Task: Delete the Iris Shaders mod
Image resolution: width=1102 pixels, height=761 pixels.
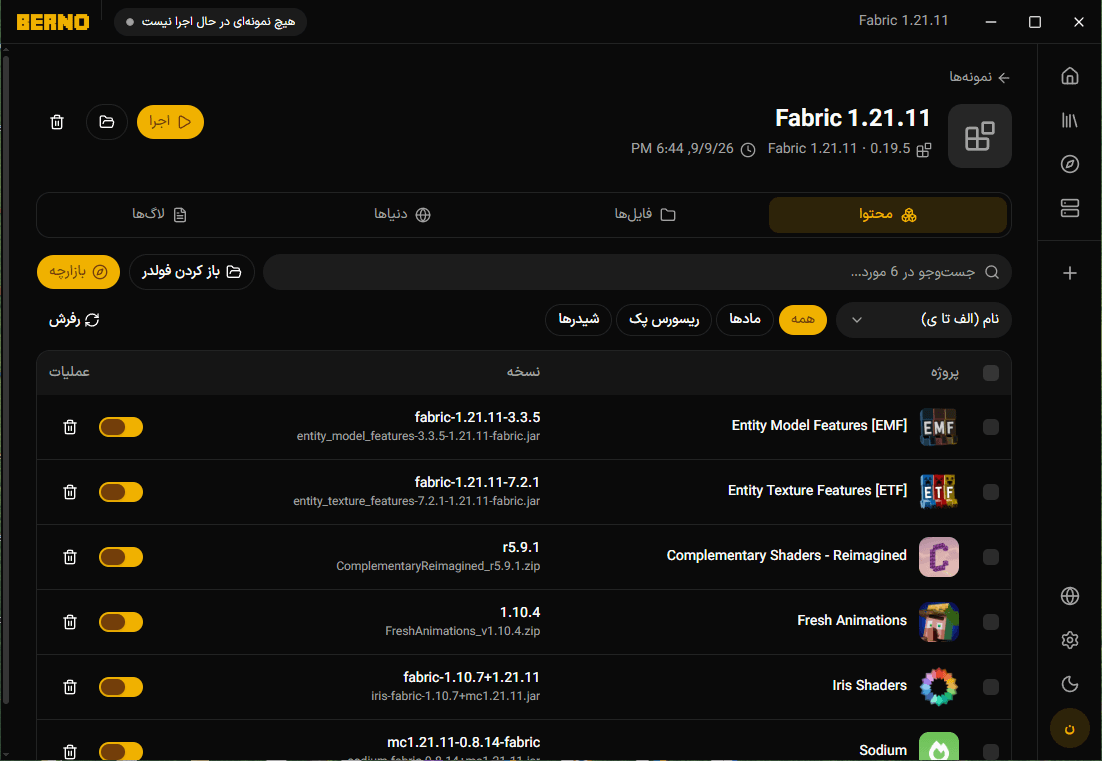Action: pos(70,687)
